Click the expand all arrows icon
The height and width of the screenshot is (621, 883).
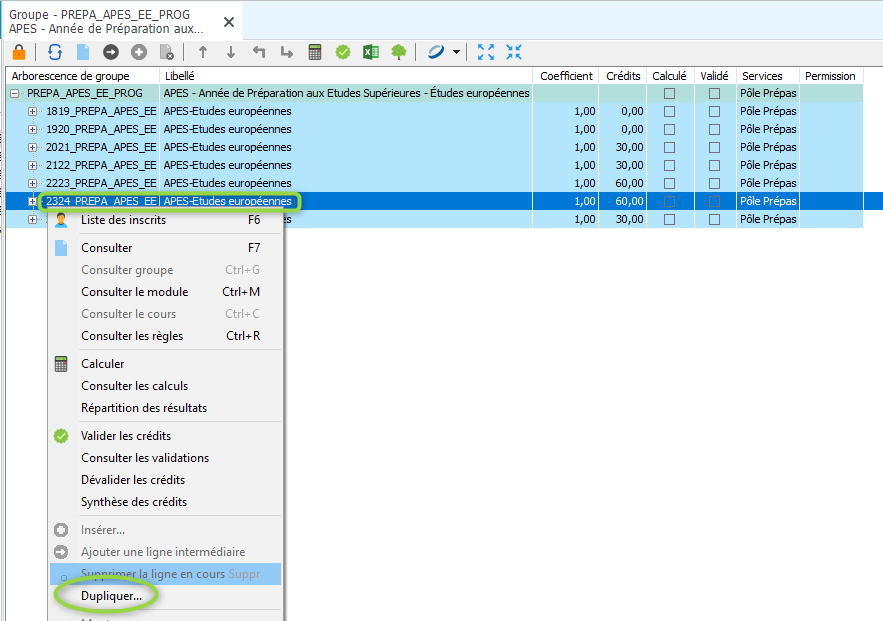click(486, 52)
